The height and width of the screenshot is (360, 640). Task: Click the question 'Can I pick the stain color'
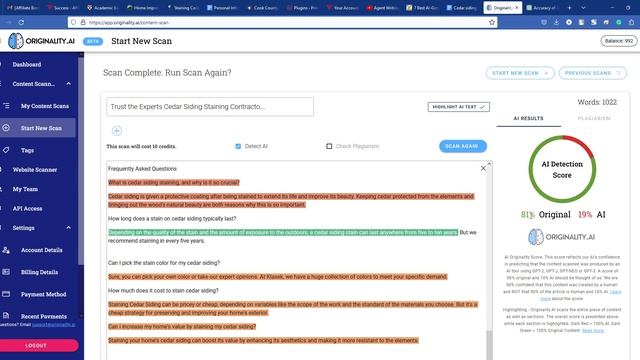(x=164, y=263)
